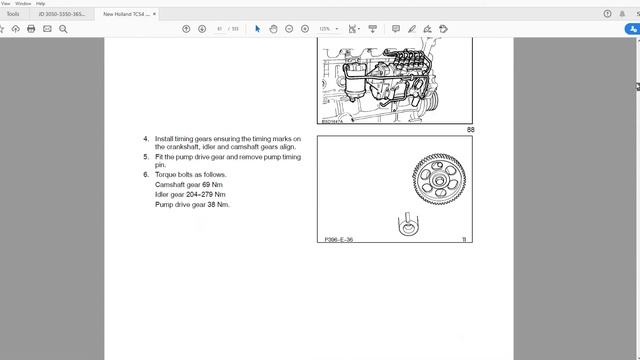This screenshot has height=360, width=640.
Task: Click the current page number field
Action: click(x=219, y=29)
